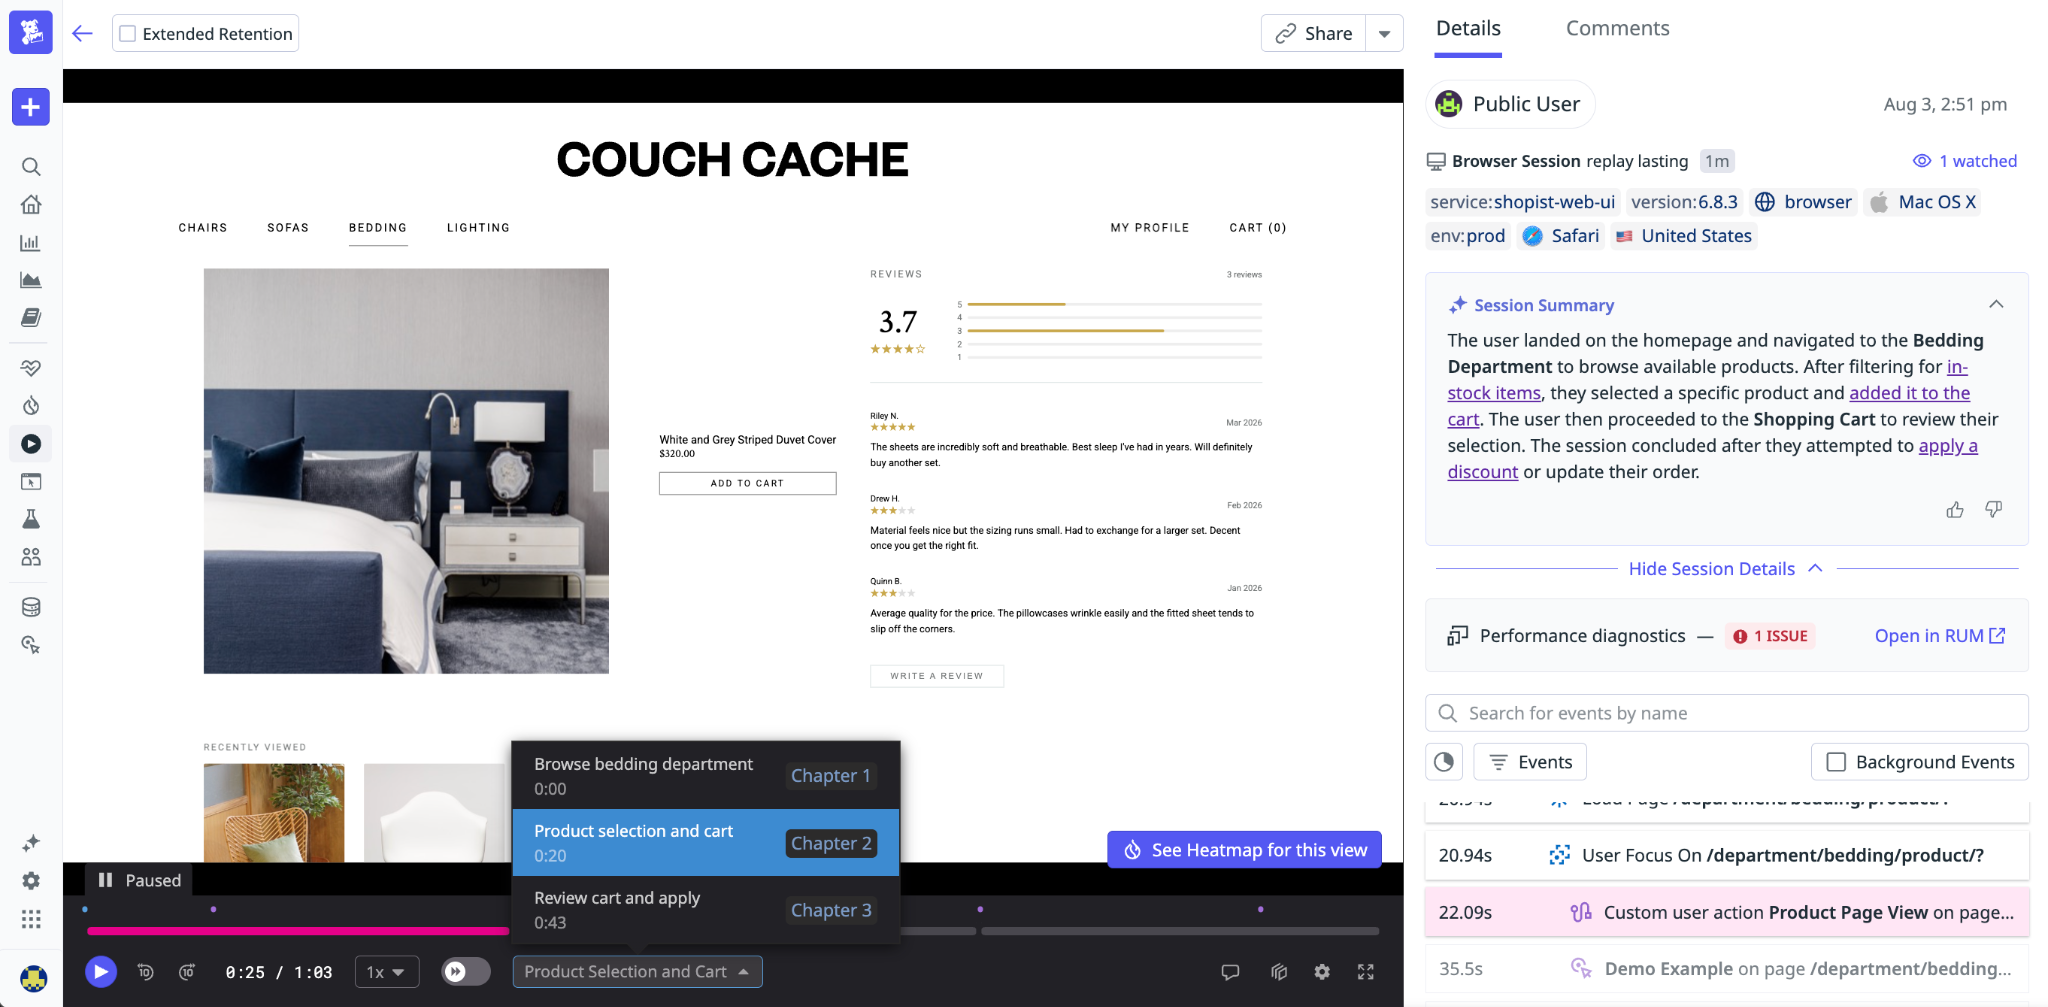Select Browse bedding department Chapter 1
Image resolution: width=2048 pixels, height=1007 pixels.
[706, 776]
